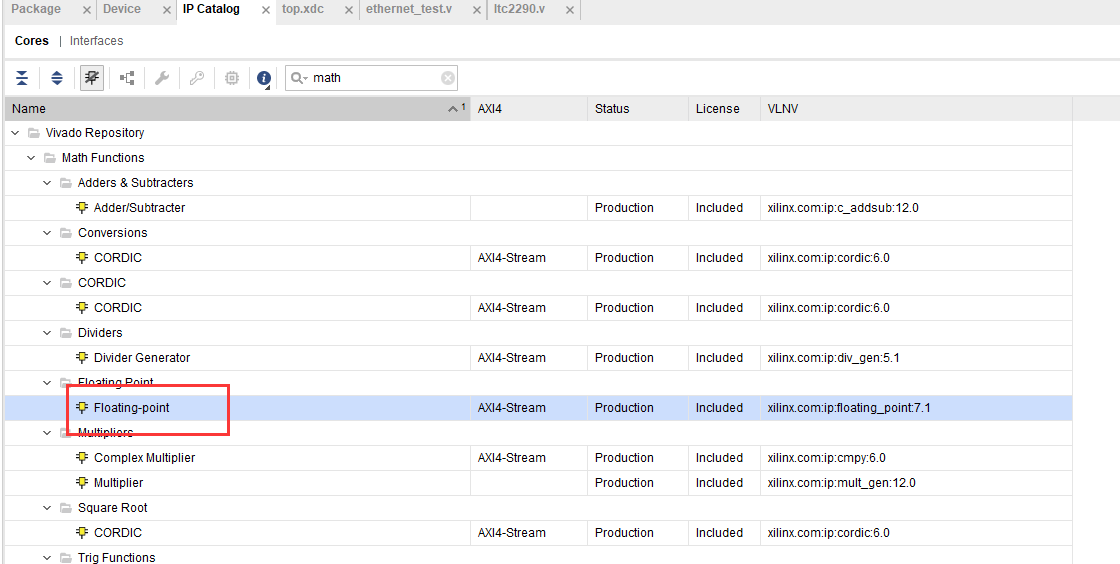1120x564 pixels.
Task: Select the Adder/Subtracter IP core
Action: pos(139,208)
